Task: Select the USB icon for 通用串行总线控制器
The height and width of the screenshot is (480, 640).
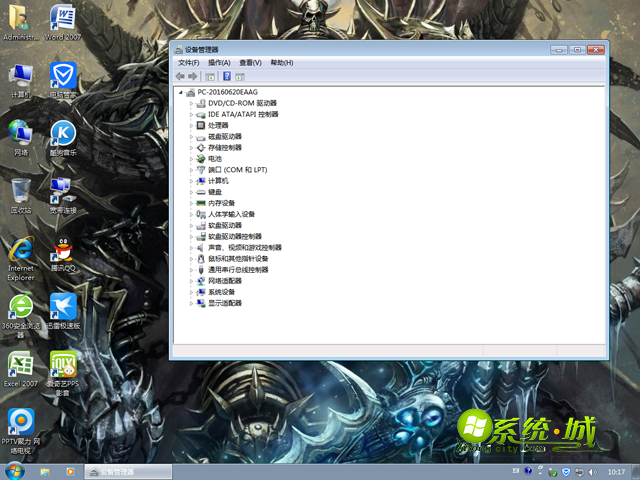Action: pos(201,270)
